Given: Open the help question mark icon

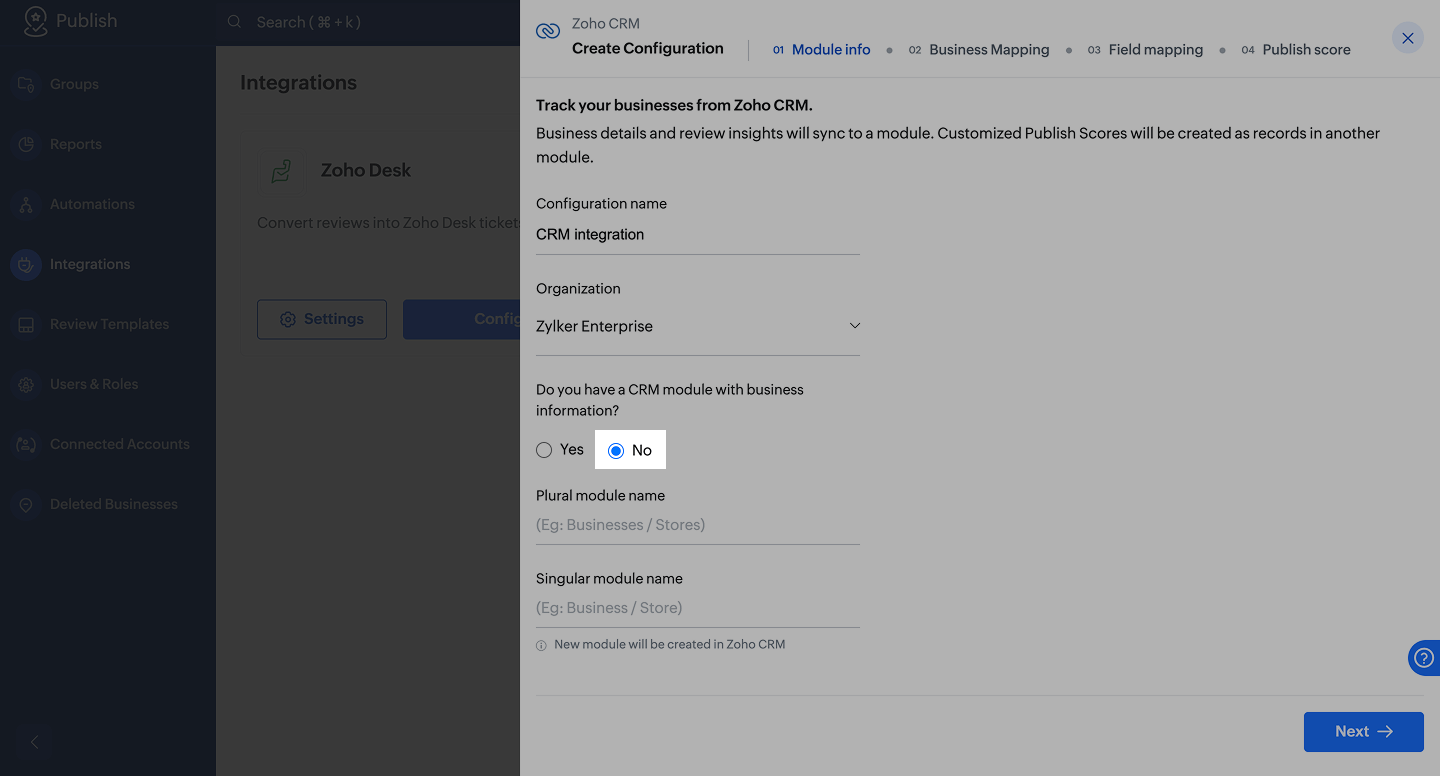Looking at the screenshot, I should coord(1424,658).
